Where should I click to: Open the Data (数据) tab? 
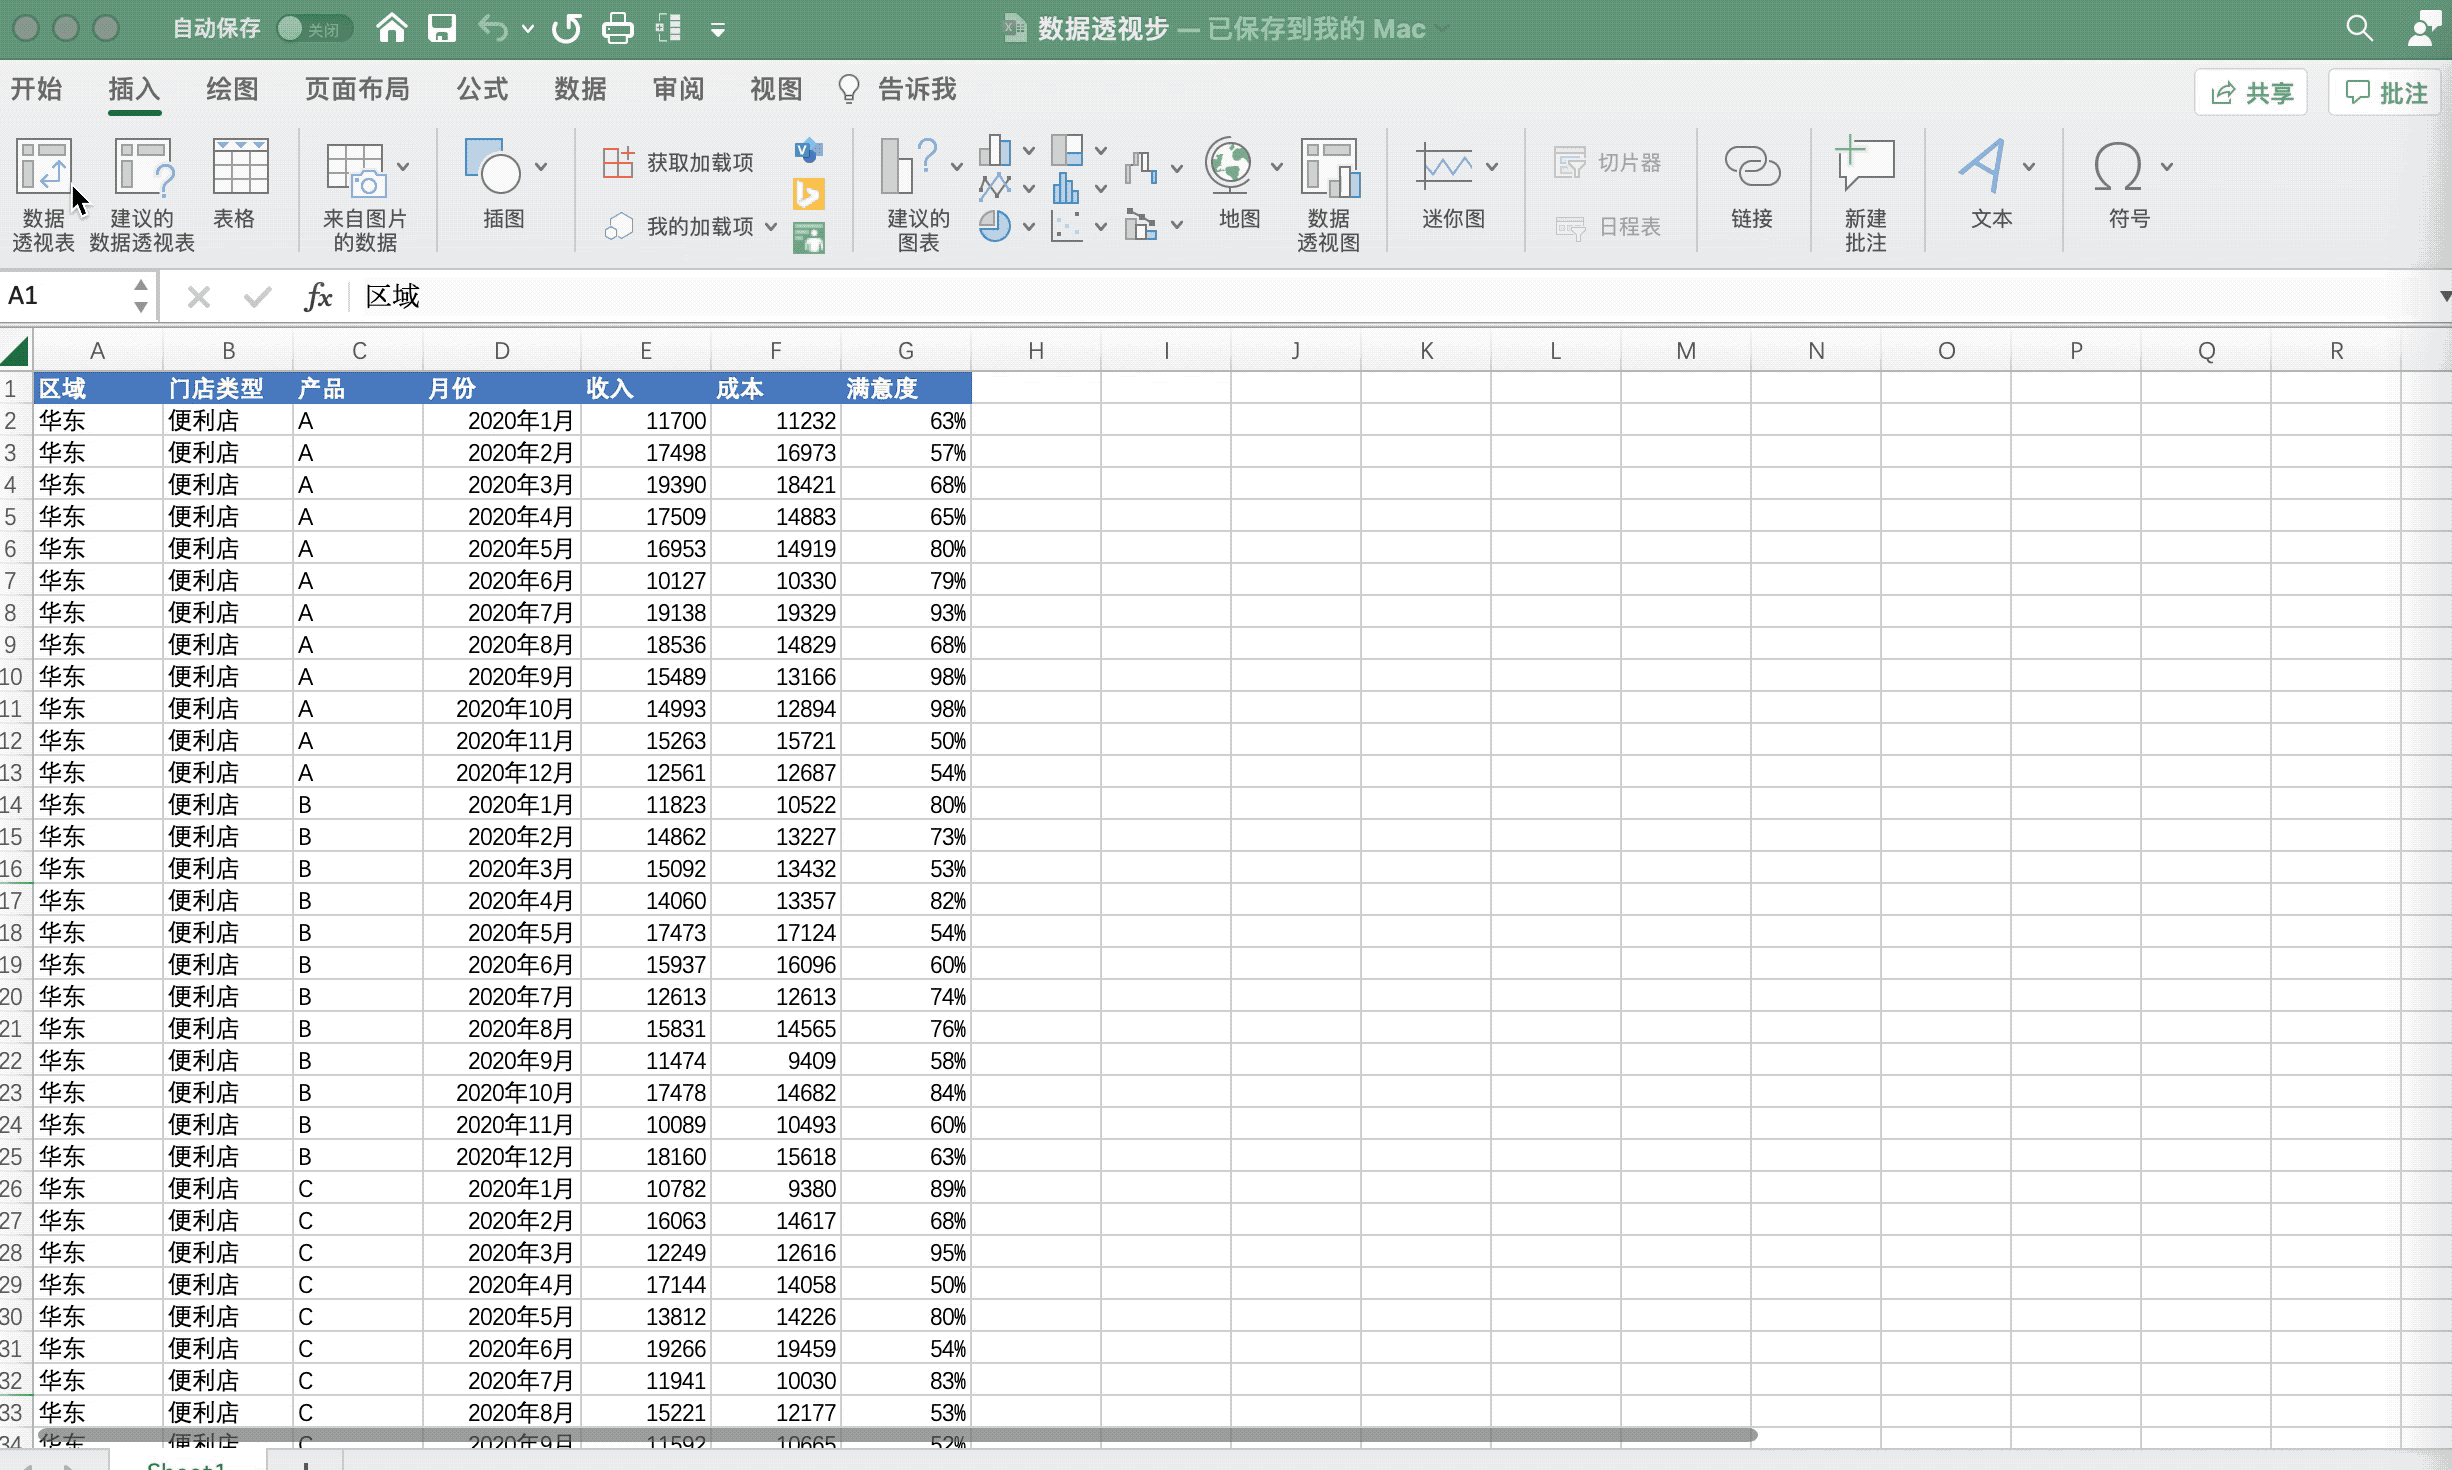580,89
